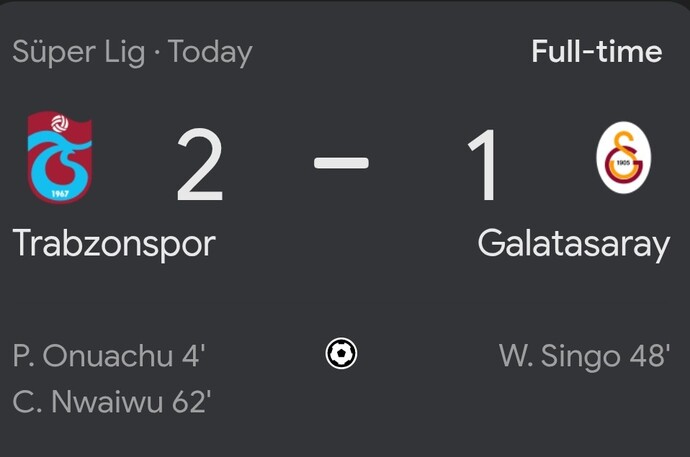View W. Singo goal entry

(584, 355)
